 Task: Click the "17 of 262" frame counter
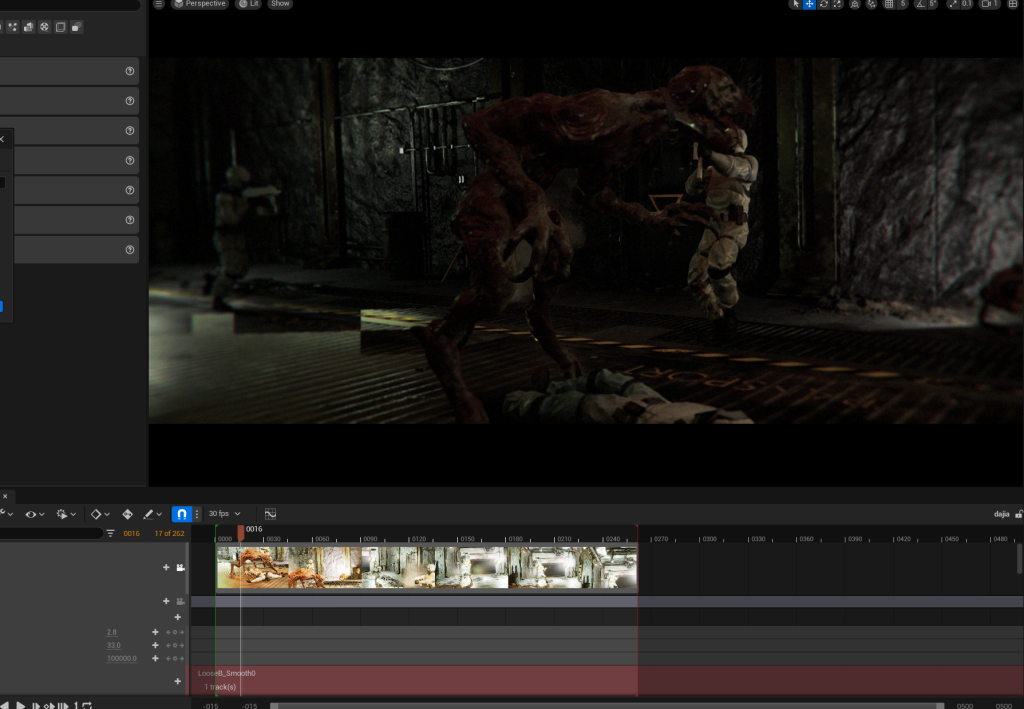pos(169,533)
